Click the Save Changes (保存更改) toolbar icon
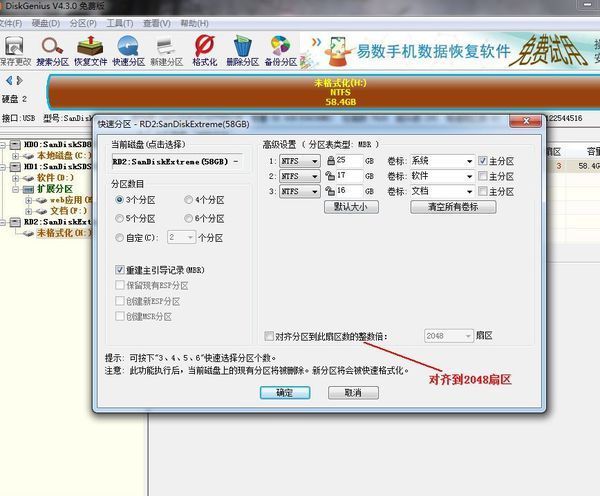 (15, 51)
